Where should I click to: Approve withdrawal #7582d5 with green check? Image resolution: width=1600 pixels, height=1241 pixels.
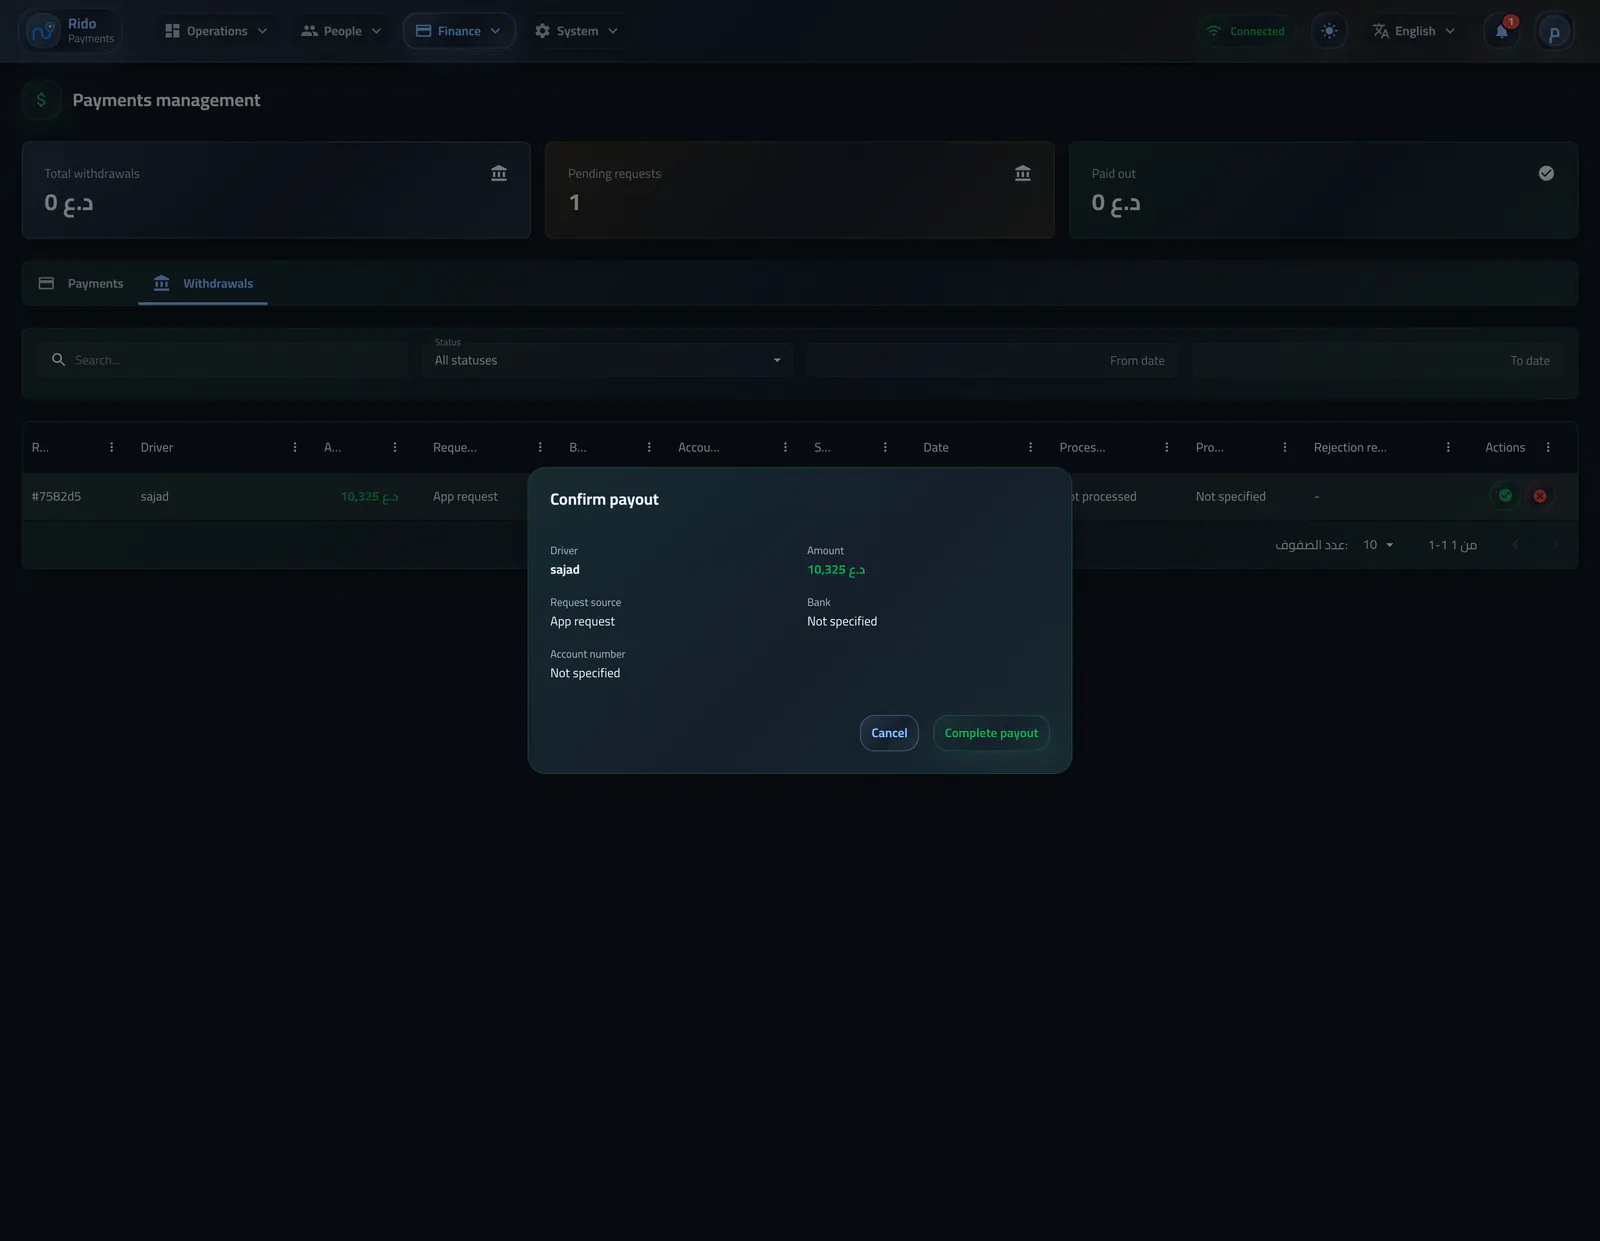click(1505, 496)
